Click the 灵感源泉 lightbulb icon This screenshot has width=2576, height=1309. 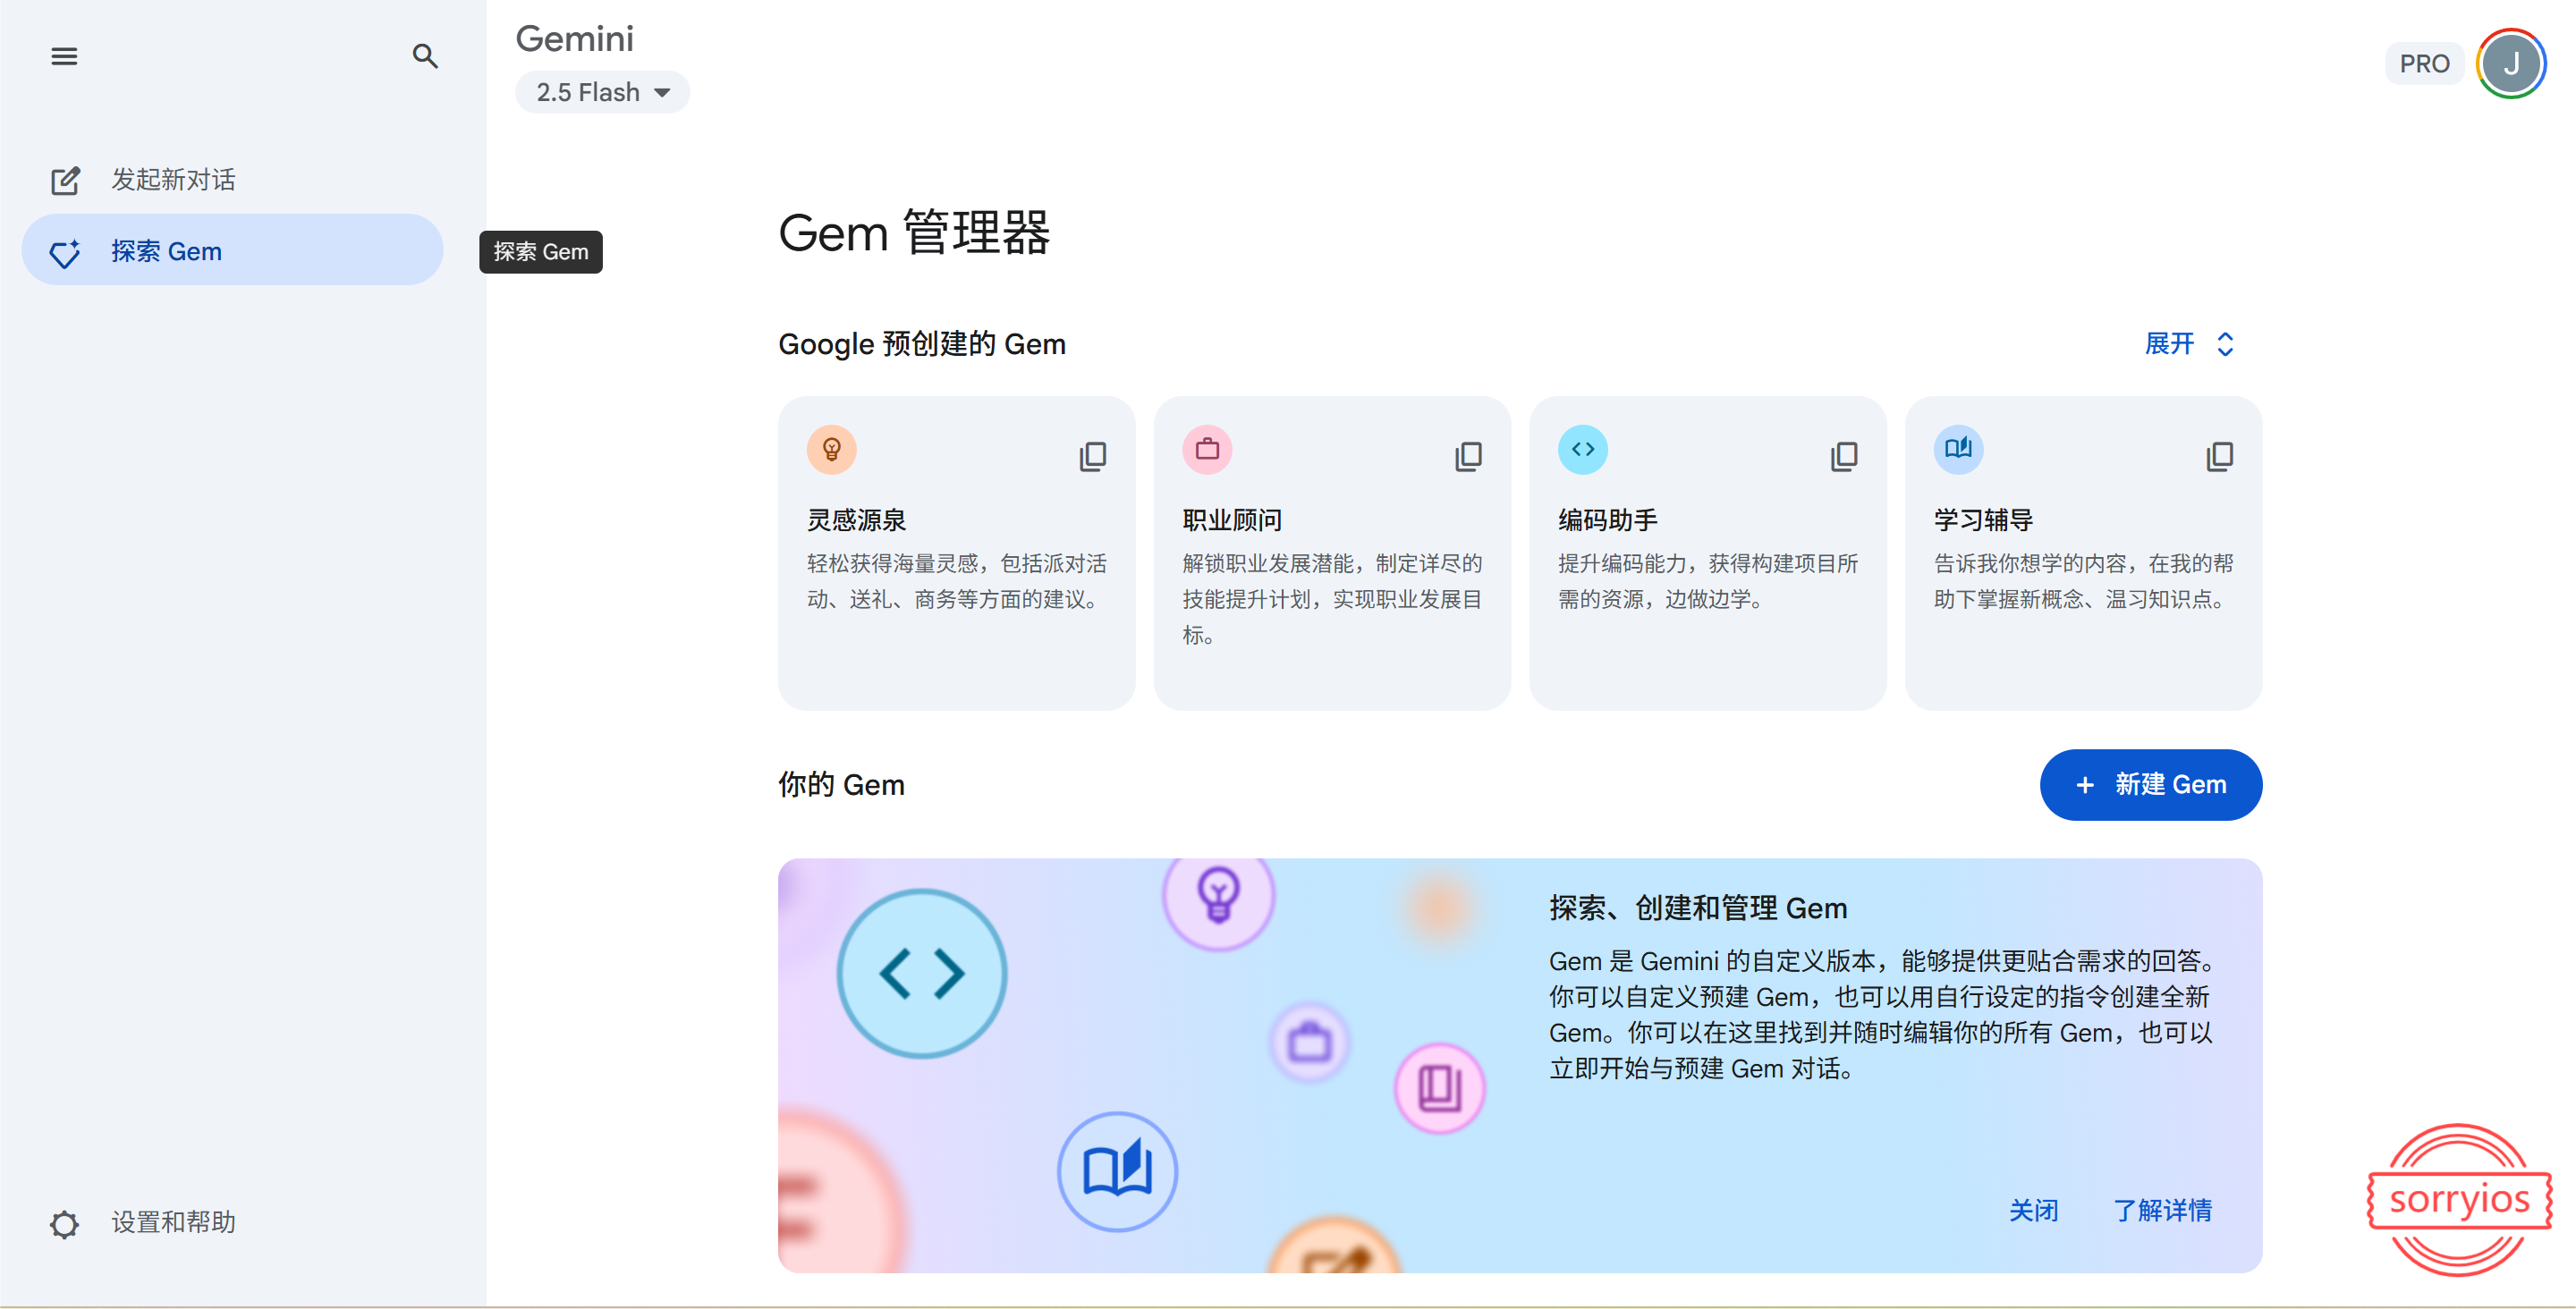tap(832, 450)
